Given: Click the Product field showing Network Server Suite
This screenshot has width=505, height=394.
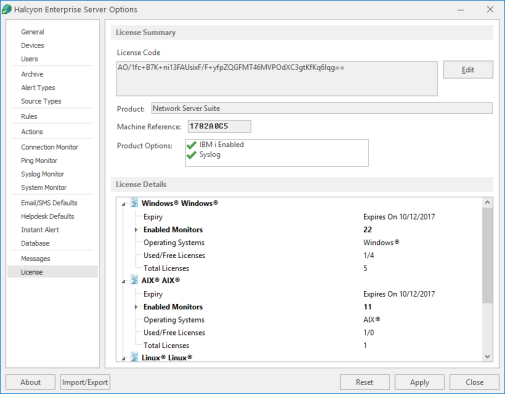Looking at the screenshot, I should (x=322, y=108).
